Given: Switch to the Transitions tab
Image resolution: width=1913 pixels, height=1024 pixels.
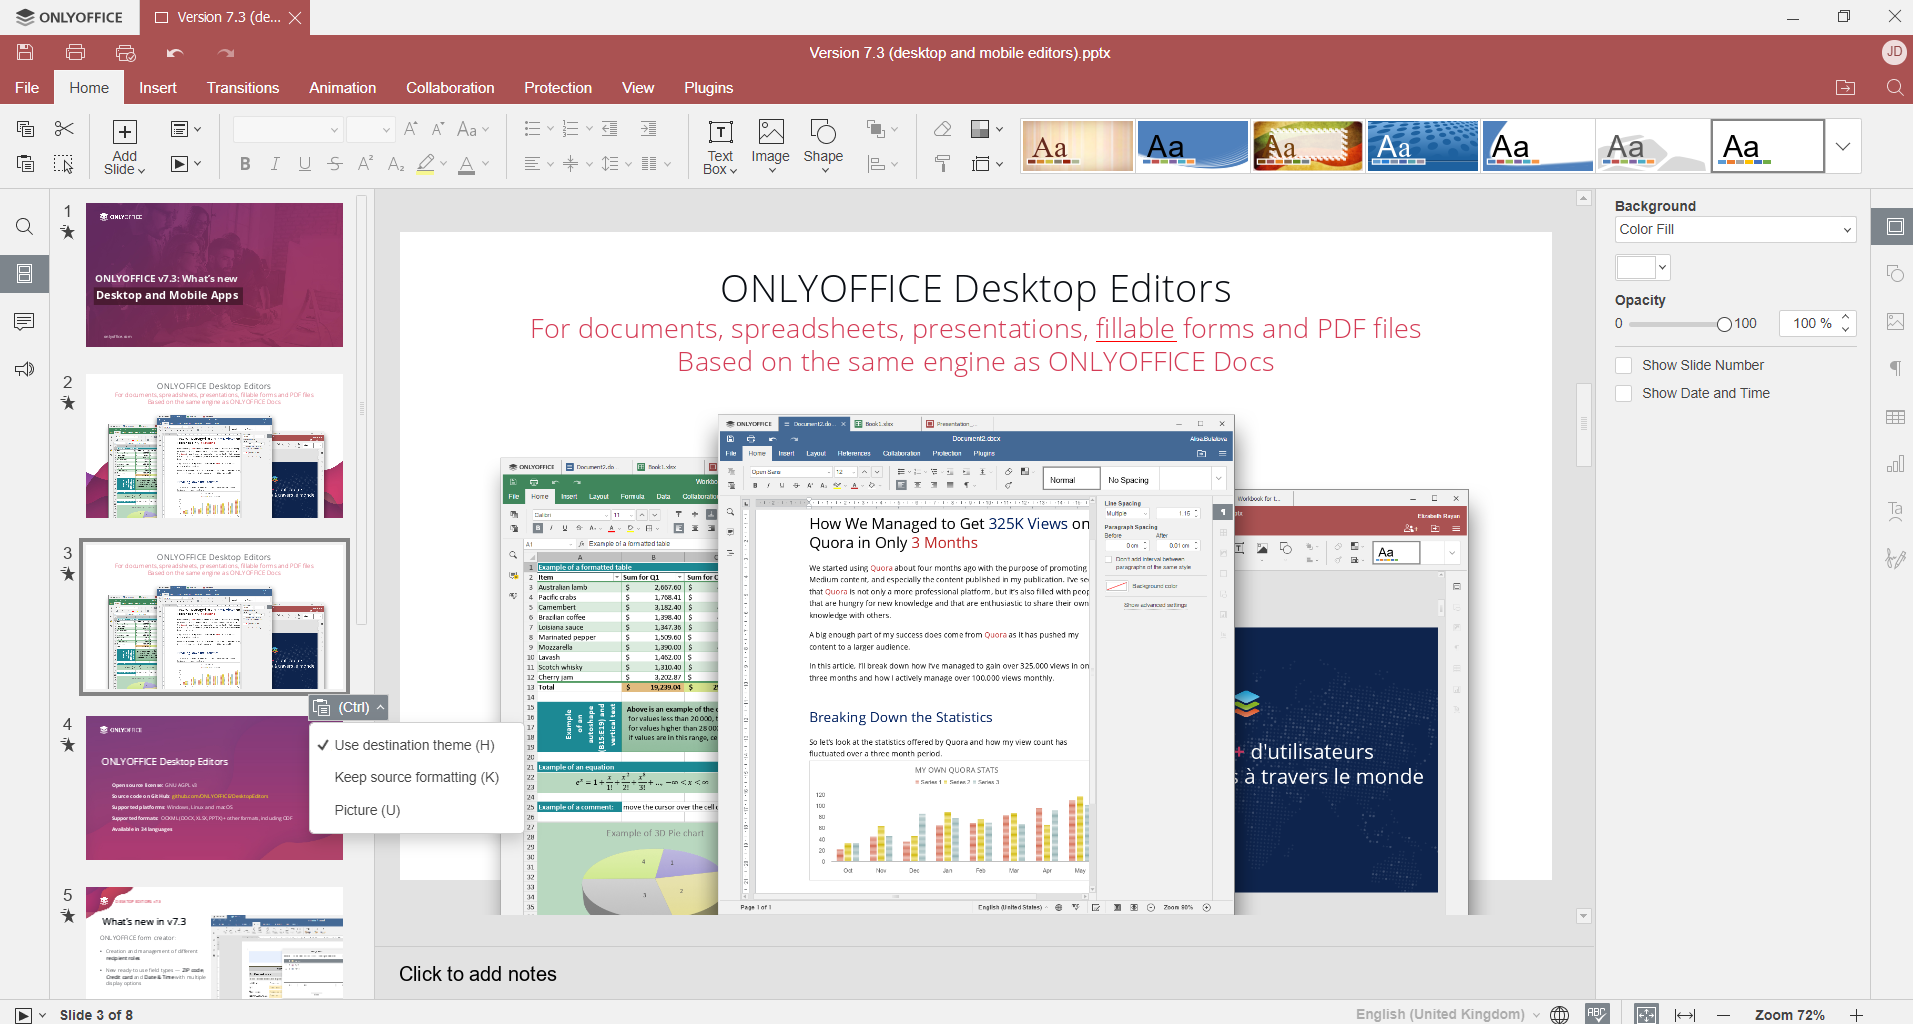Looking at the screenshot, I should (x=242, y=88).
